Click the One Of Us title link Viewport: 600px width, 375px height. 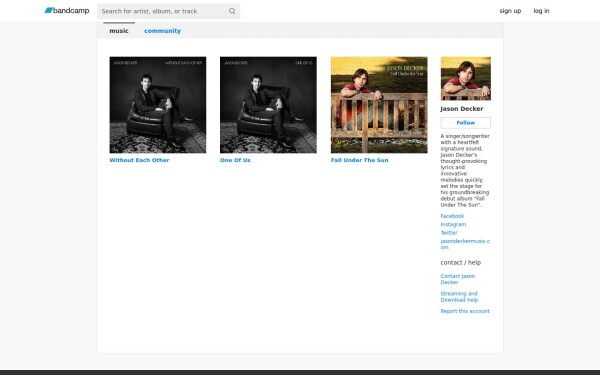click(235, 160)
